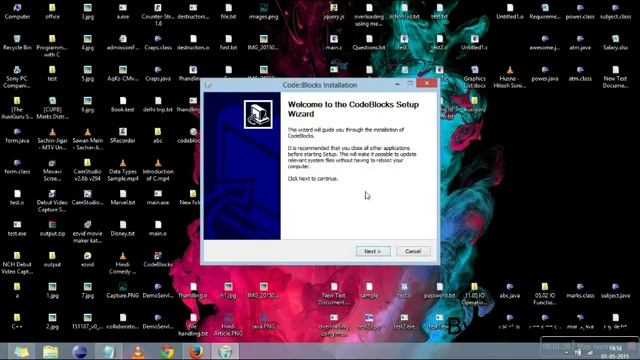
Task: Open VLC media player from the taskbar
Action: pos(138,352)
